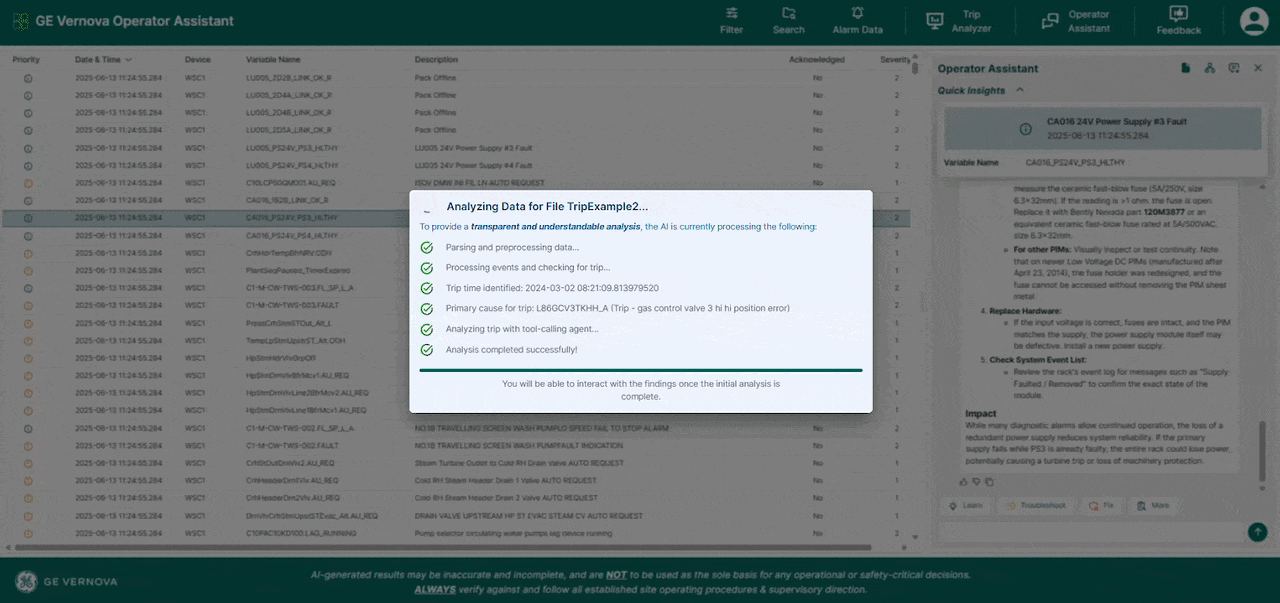Click the 'DRAIN VALVE UPSTREAM HP ST EVAC STEAM CV AUTO REQUEST' description
The height and width of the screenshot is (603, 1280).
pyautogui.click(x=529, y=516)
